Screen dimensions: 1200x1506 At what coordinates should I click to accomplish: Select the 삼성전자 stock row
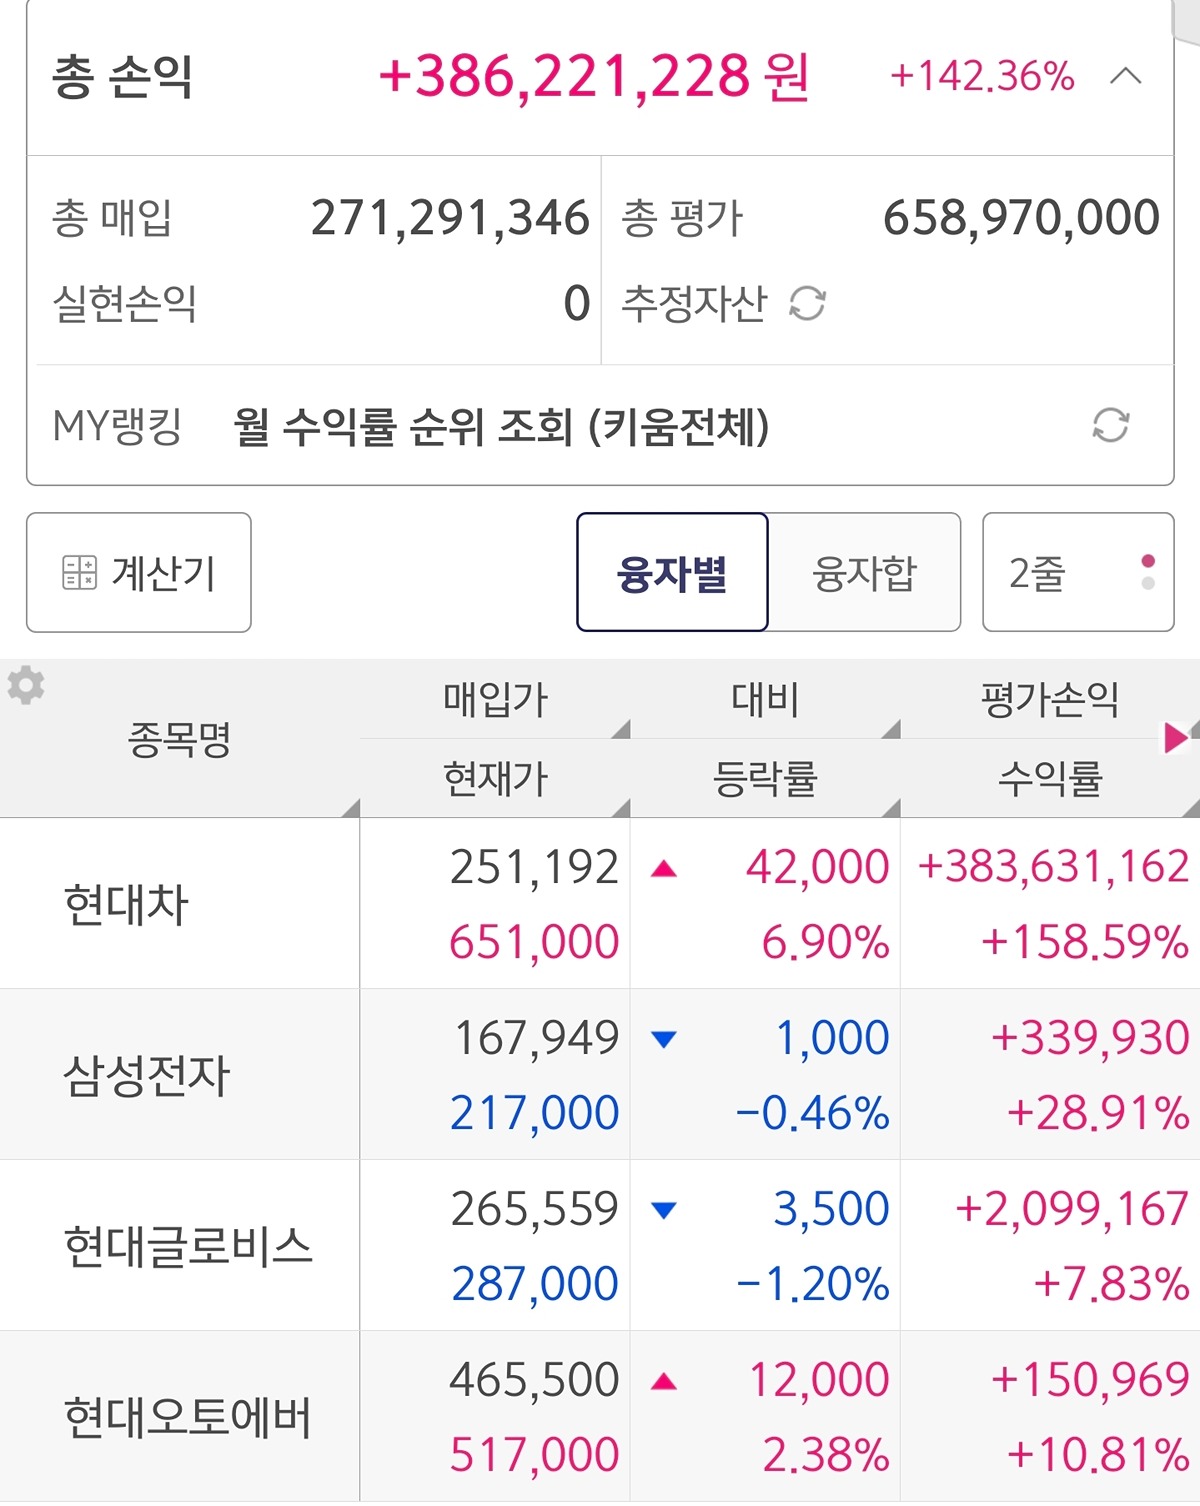point(147,1076)
